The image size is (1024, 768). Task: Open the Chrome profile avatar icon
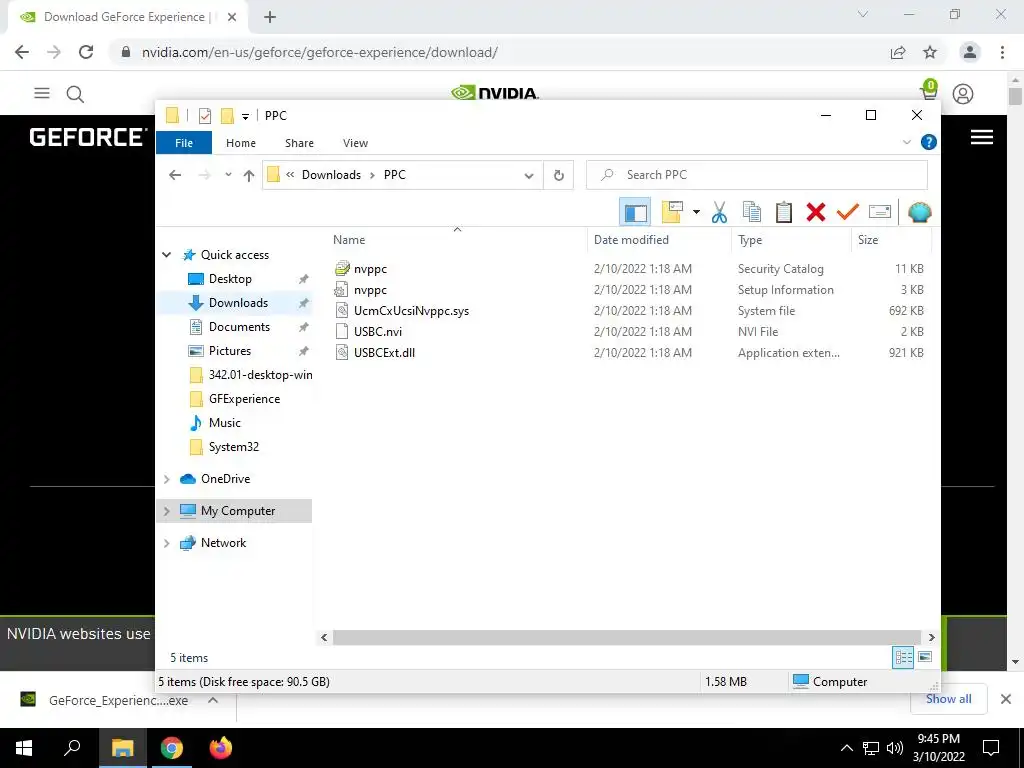(970, 52)
